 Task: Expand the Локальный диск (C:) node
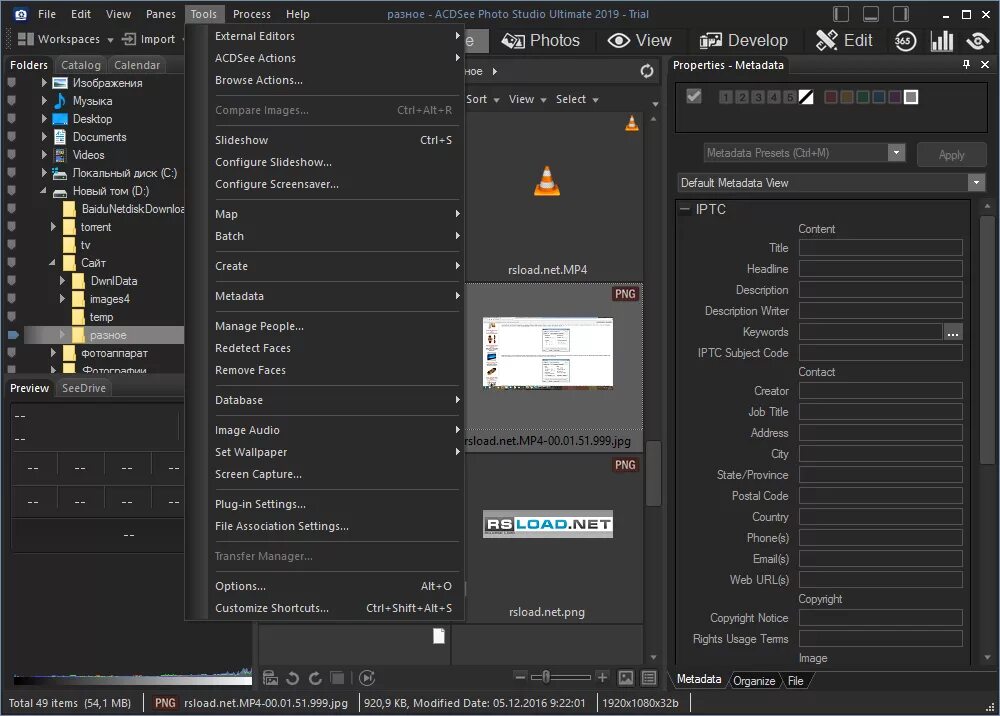(44, 172)
